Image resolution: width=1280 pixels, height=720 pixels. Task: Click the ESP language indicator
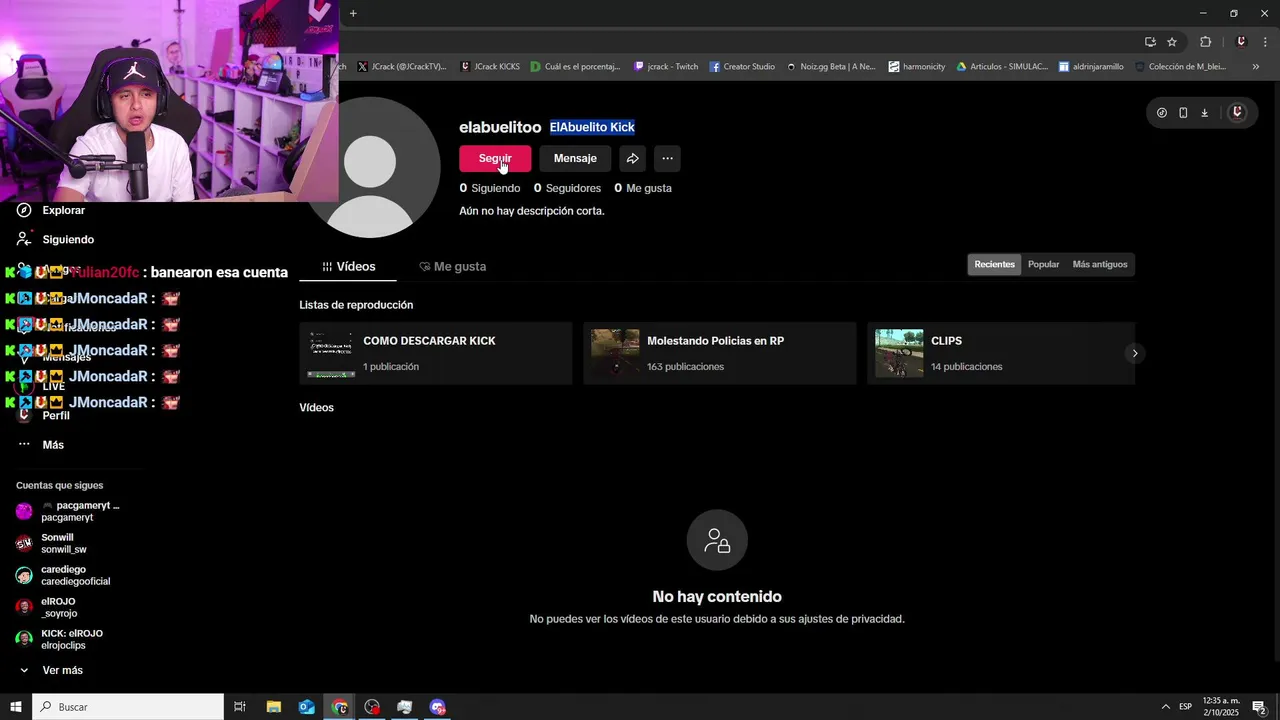point(1185,707)
